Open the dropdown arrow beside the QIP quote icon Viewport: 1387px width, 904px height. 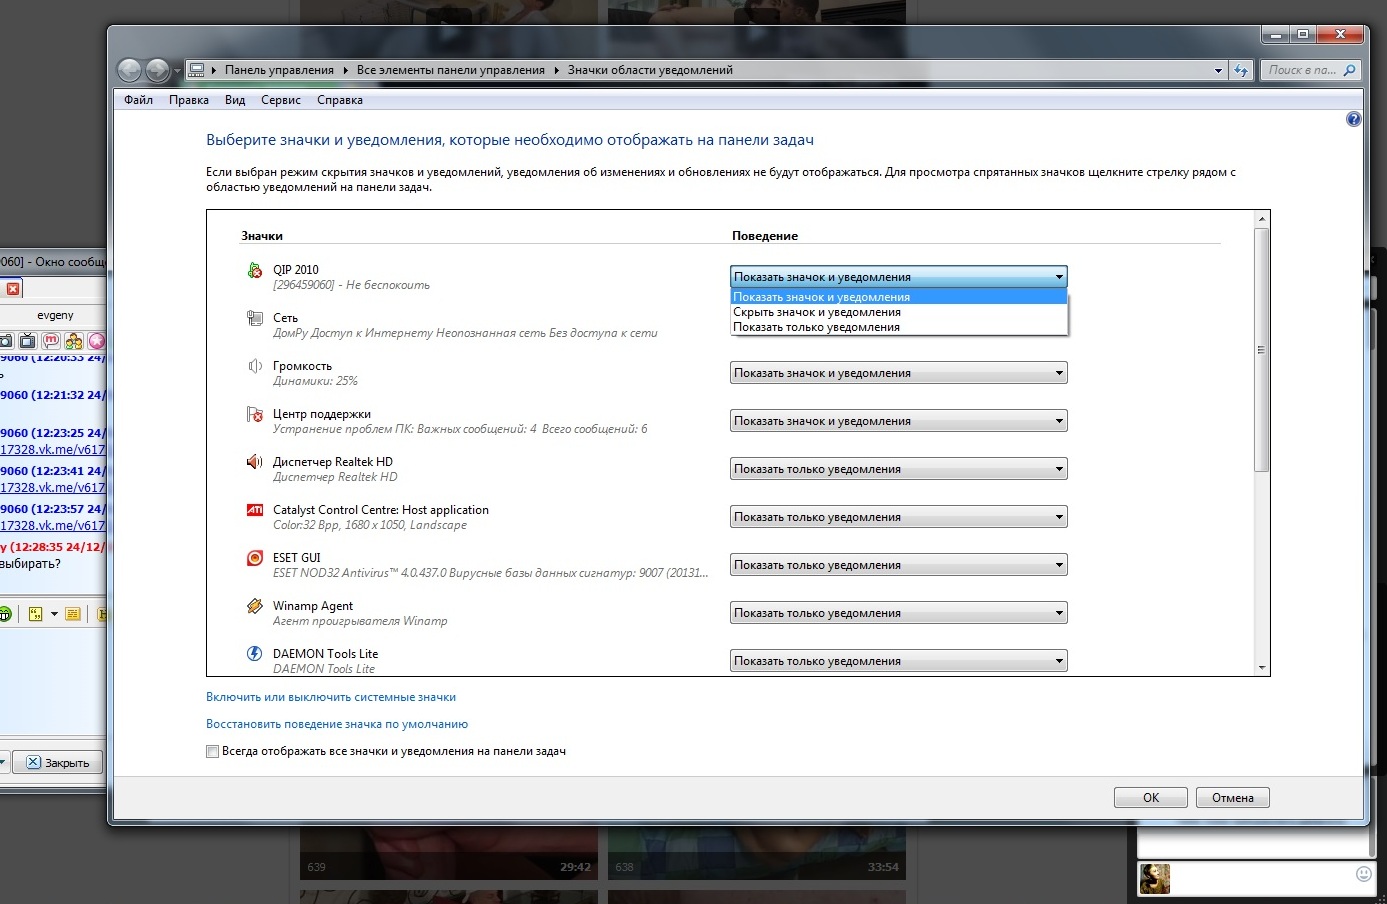[x=54, y=613]
